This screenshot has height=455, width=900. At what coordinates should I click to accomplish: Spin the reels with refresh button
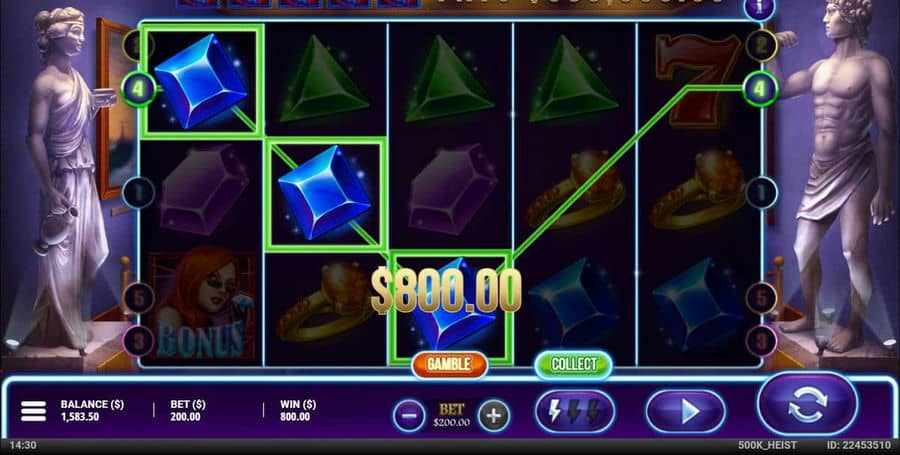807,404
